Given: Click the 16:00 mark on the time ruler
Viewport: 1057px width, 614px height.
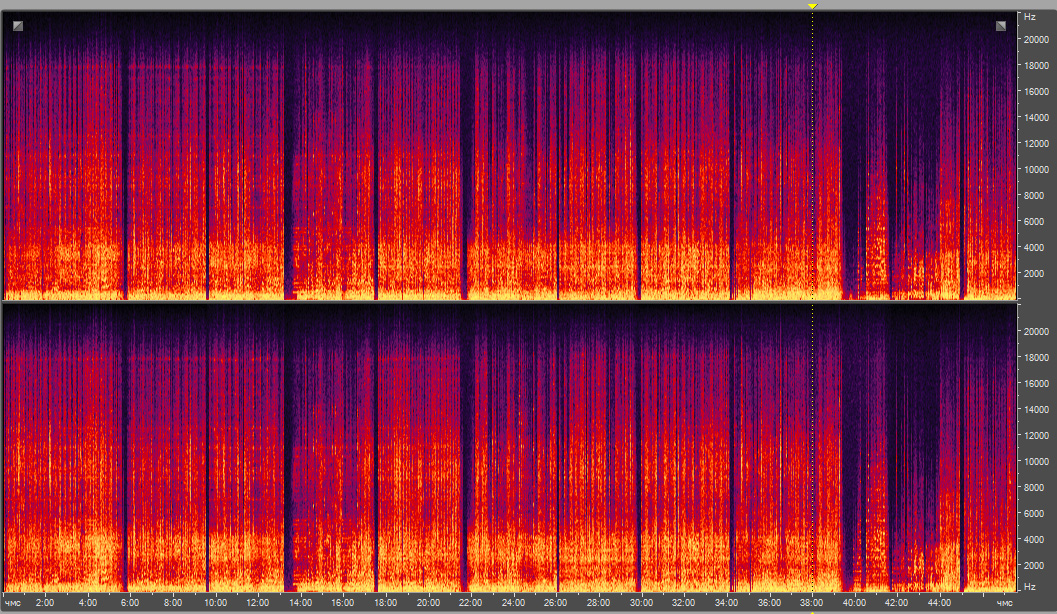Looking at the screenshot, I should pos(343,603).
